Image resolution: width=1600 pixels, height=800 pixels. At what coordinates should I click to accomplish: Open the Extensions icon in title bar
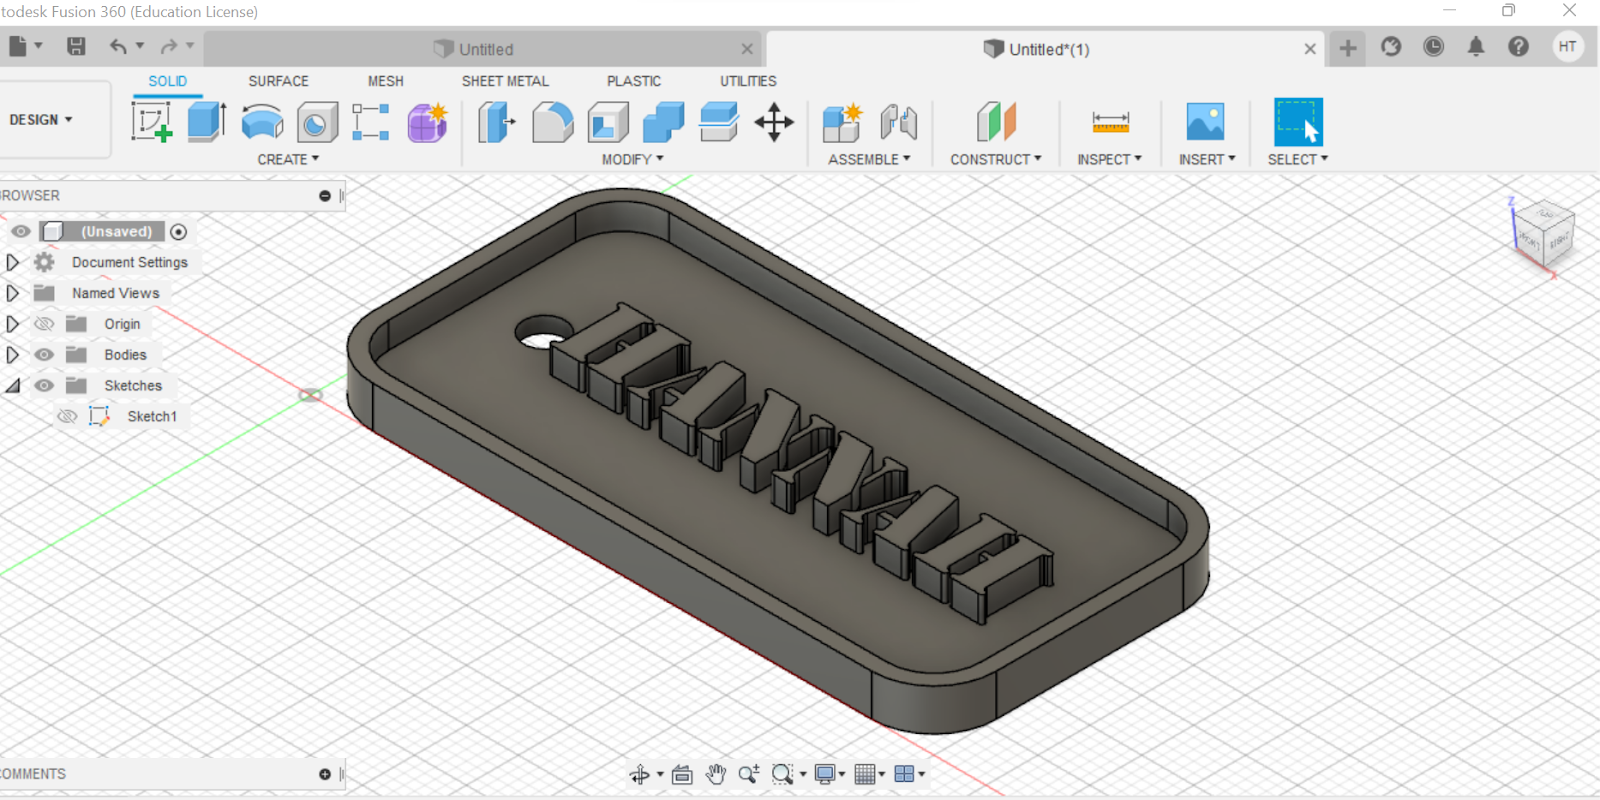[1391, 47]
